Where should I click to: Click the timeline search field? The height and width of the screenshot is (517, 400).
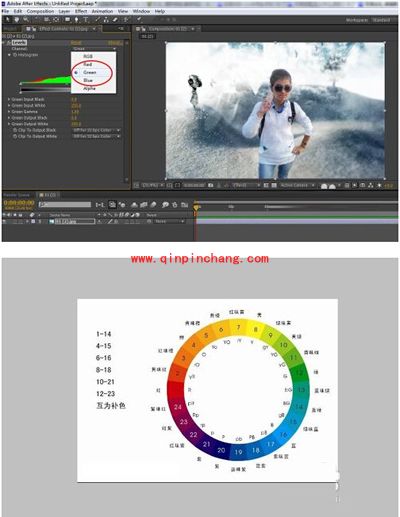[65, 204]
